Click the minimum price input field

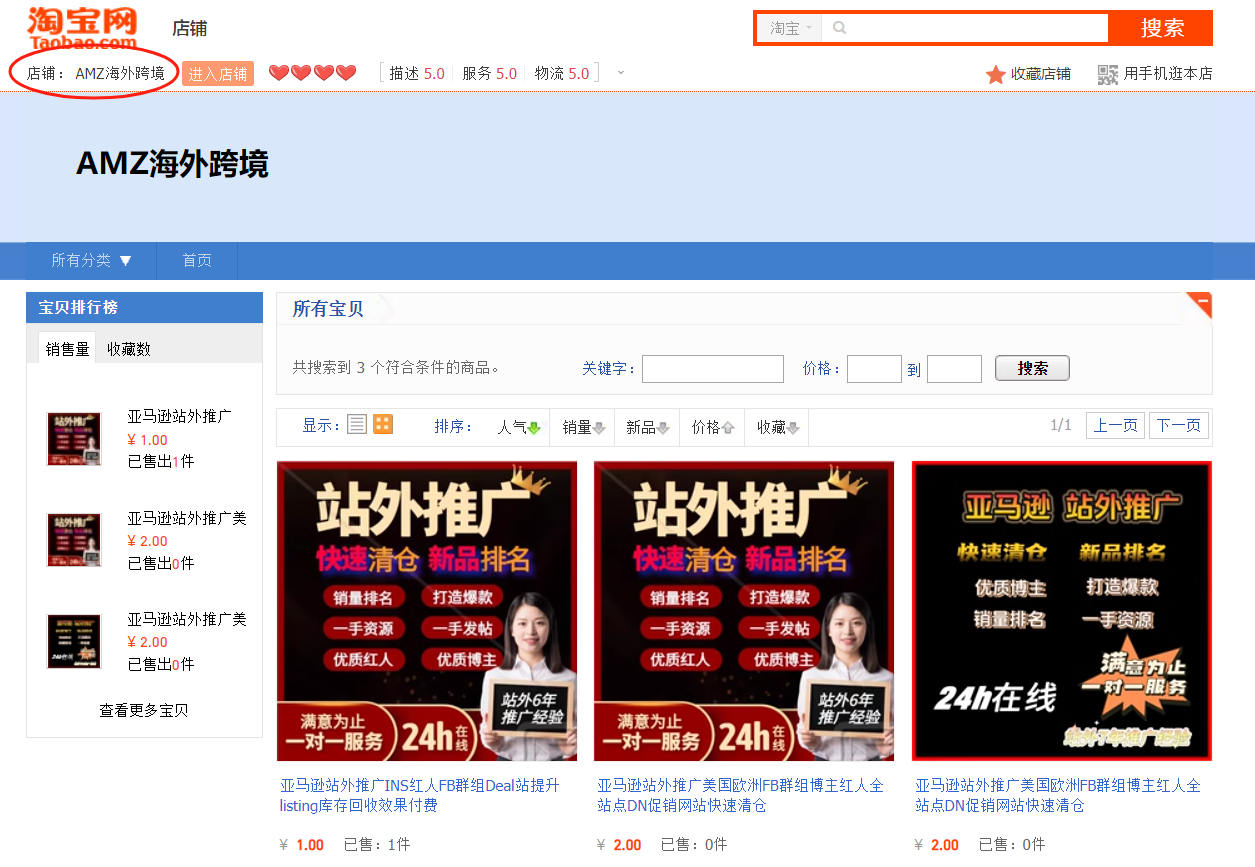[x=874, y=369]
